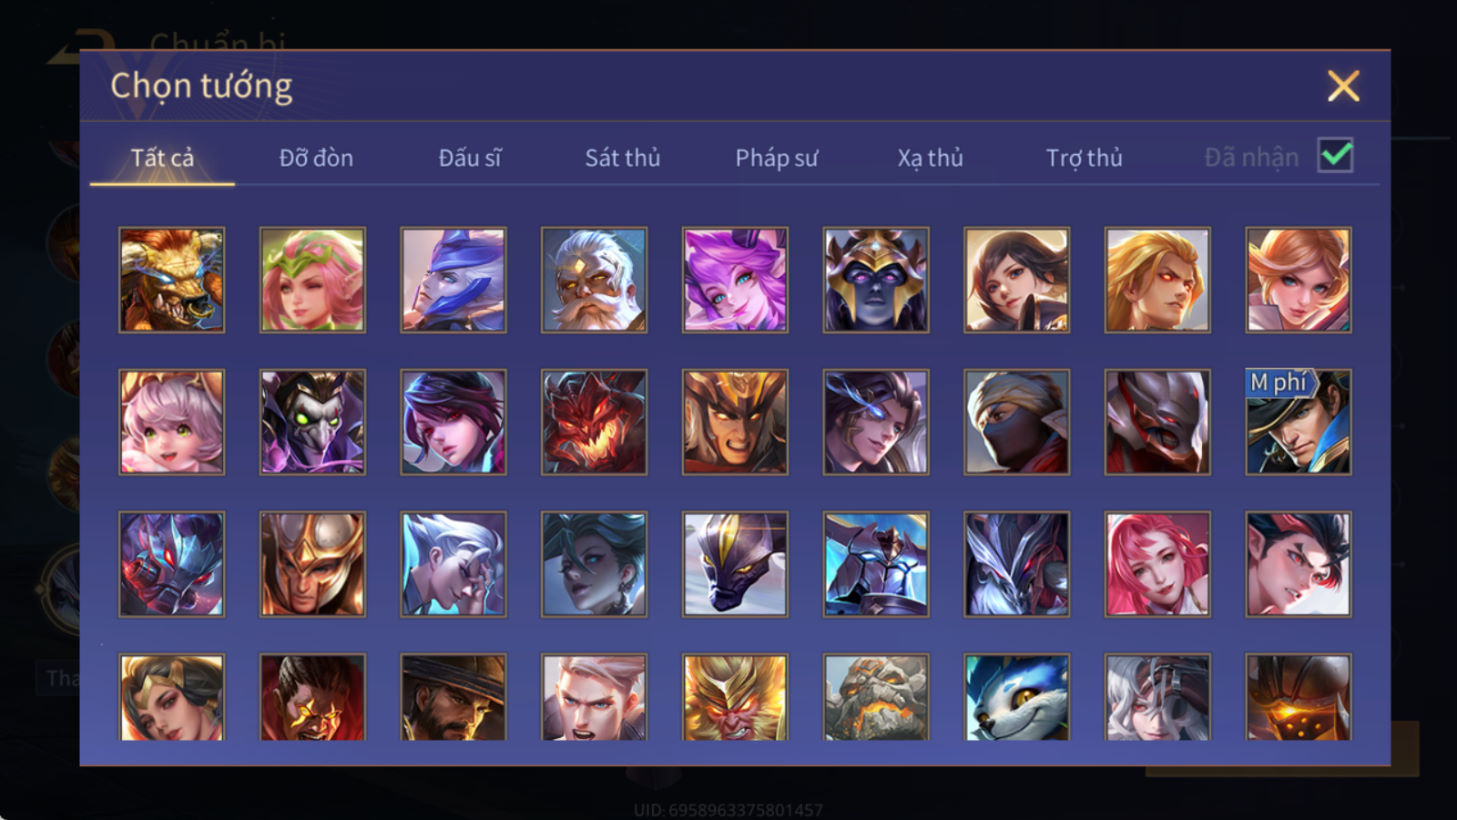Toggle the 'Đã nhận' checkbox

coord(1335,156)
